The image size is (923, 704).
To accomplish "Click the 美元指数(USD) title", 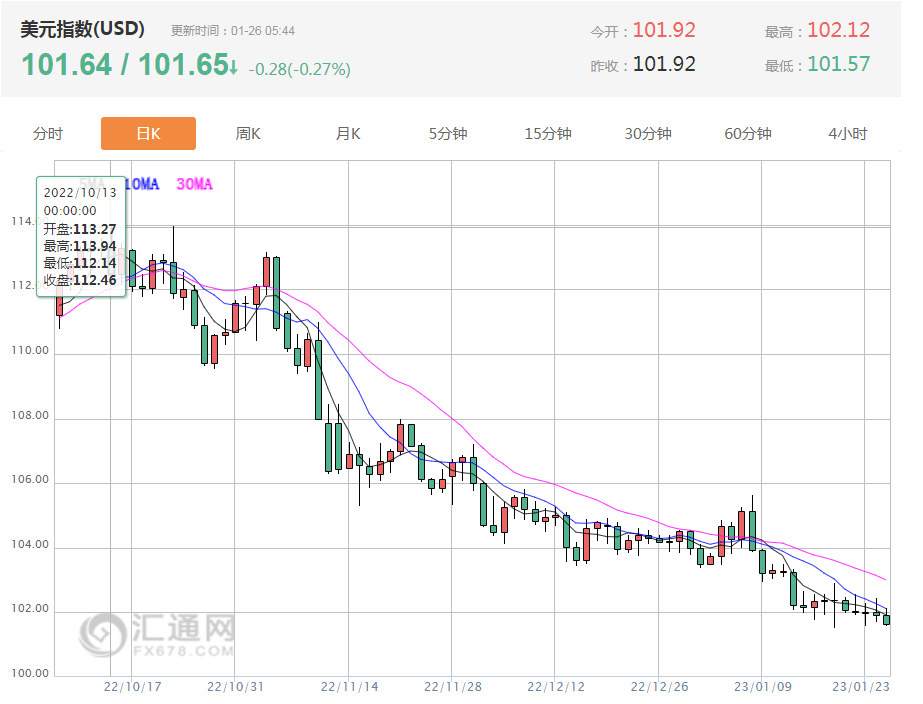I will [x=83, y=28].
